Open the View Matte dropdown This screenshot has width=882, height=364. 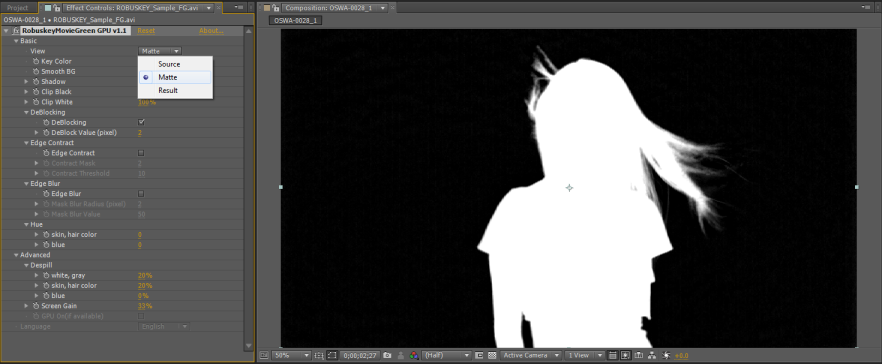coord(160,51)
